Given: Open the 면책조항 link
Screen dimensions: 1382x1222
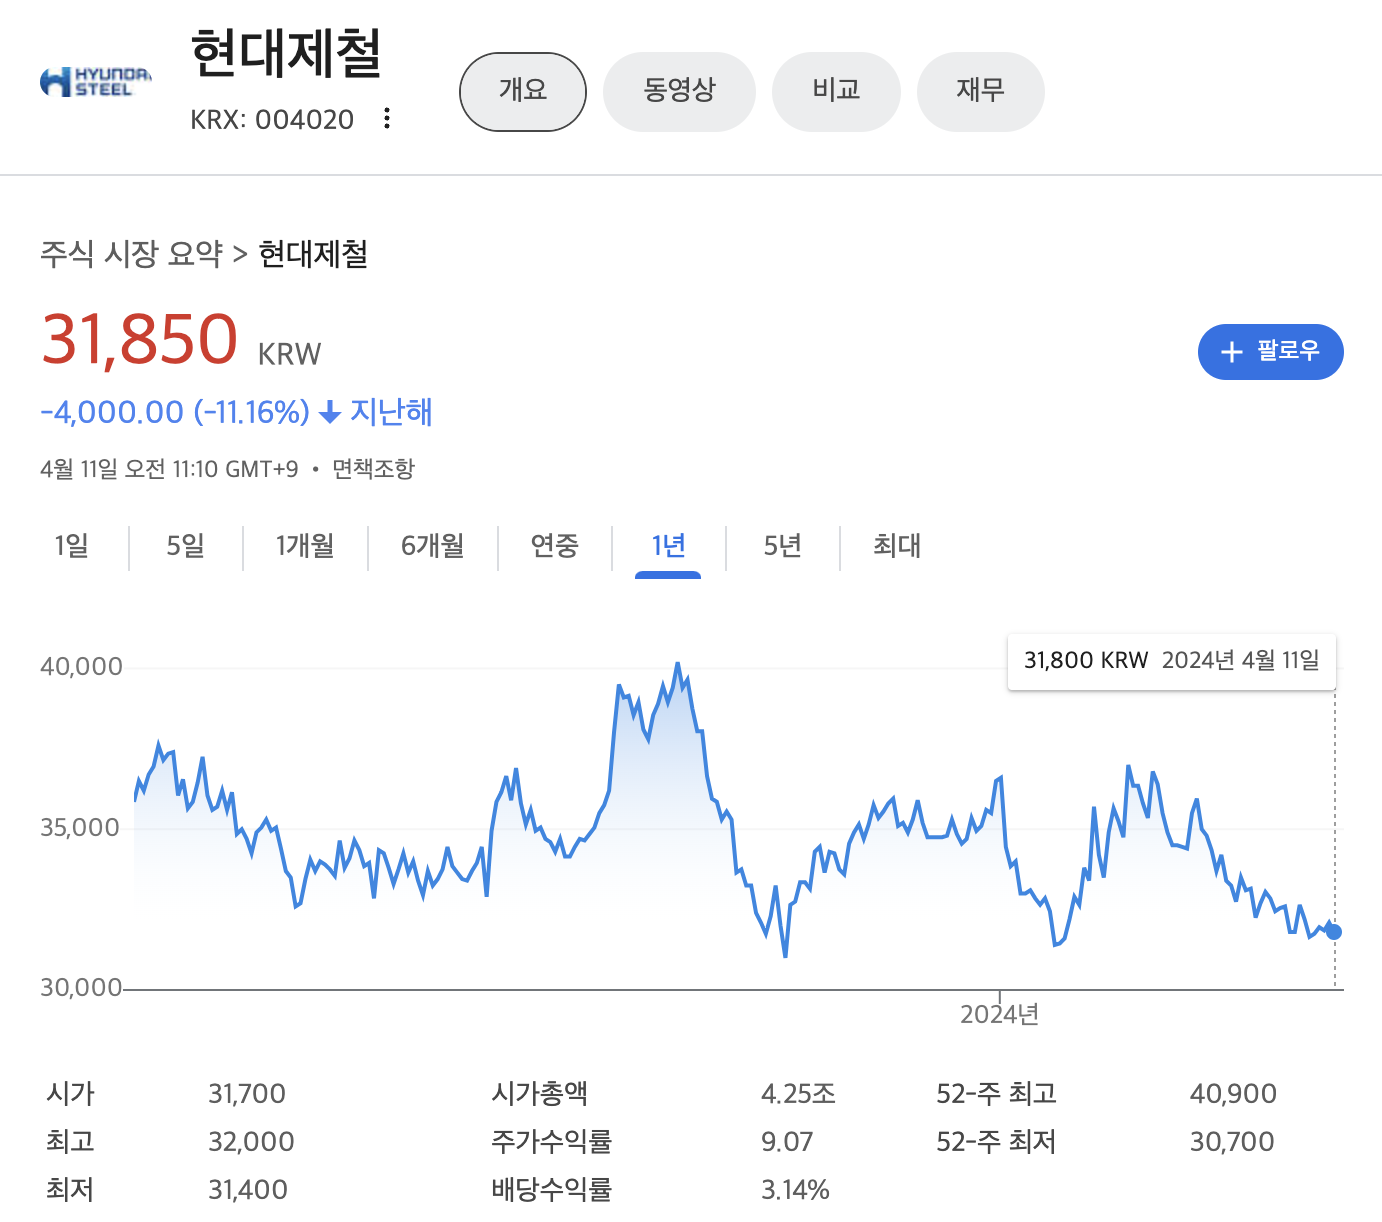Looking at the screenshot, I should pos(373,469).
